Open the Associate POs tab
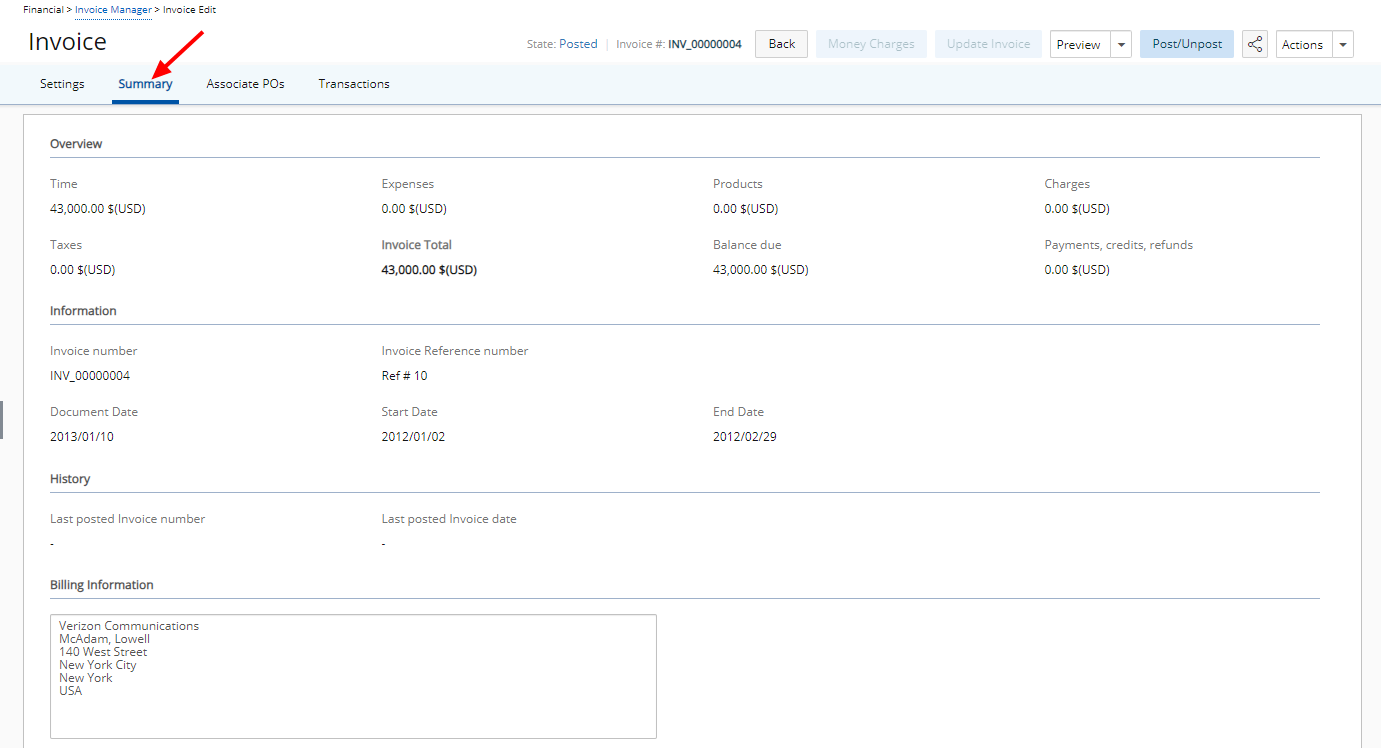The height and width of the screenshot is (748, 1381). coord(245,84)
